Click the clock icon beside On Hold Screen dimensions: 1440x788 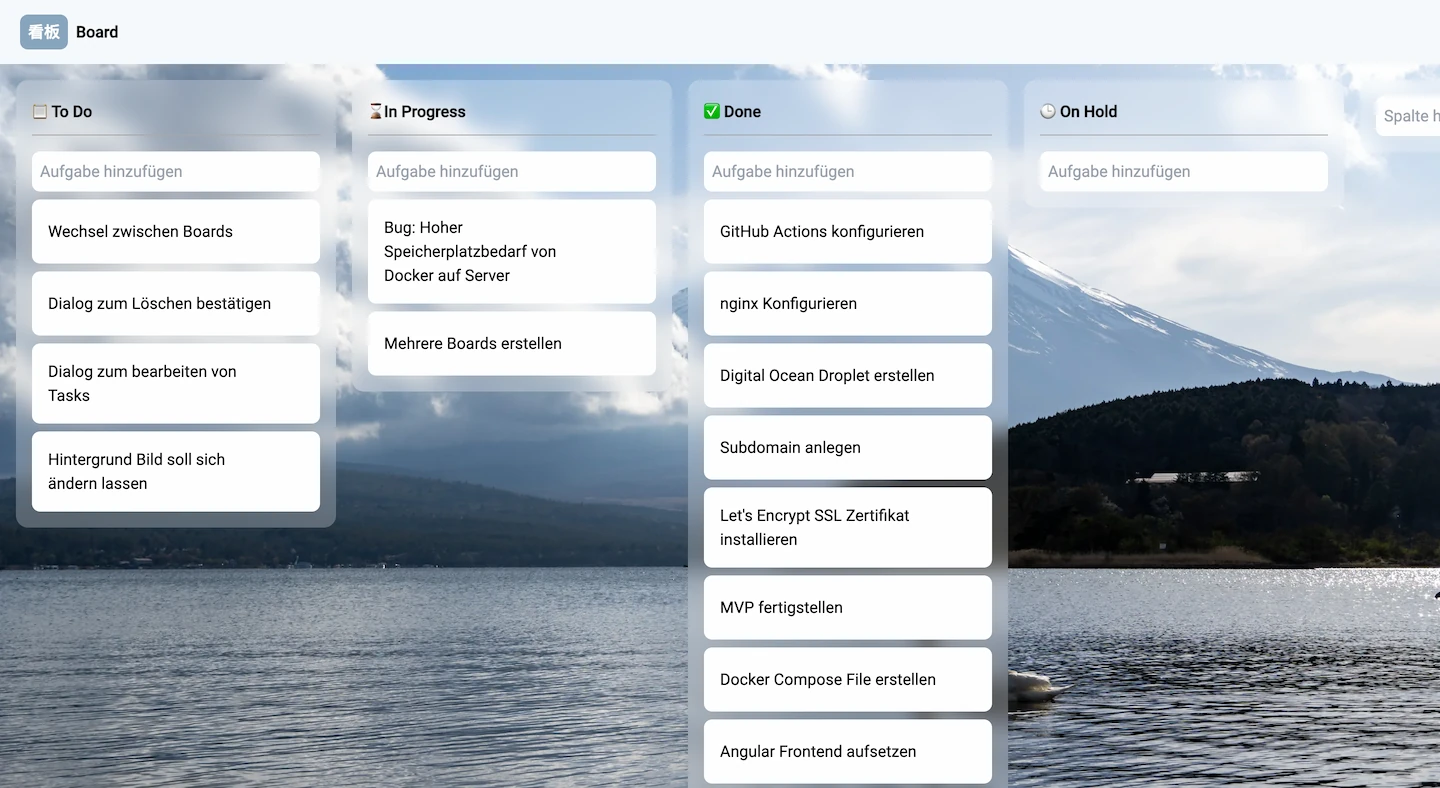[1046, 111]
